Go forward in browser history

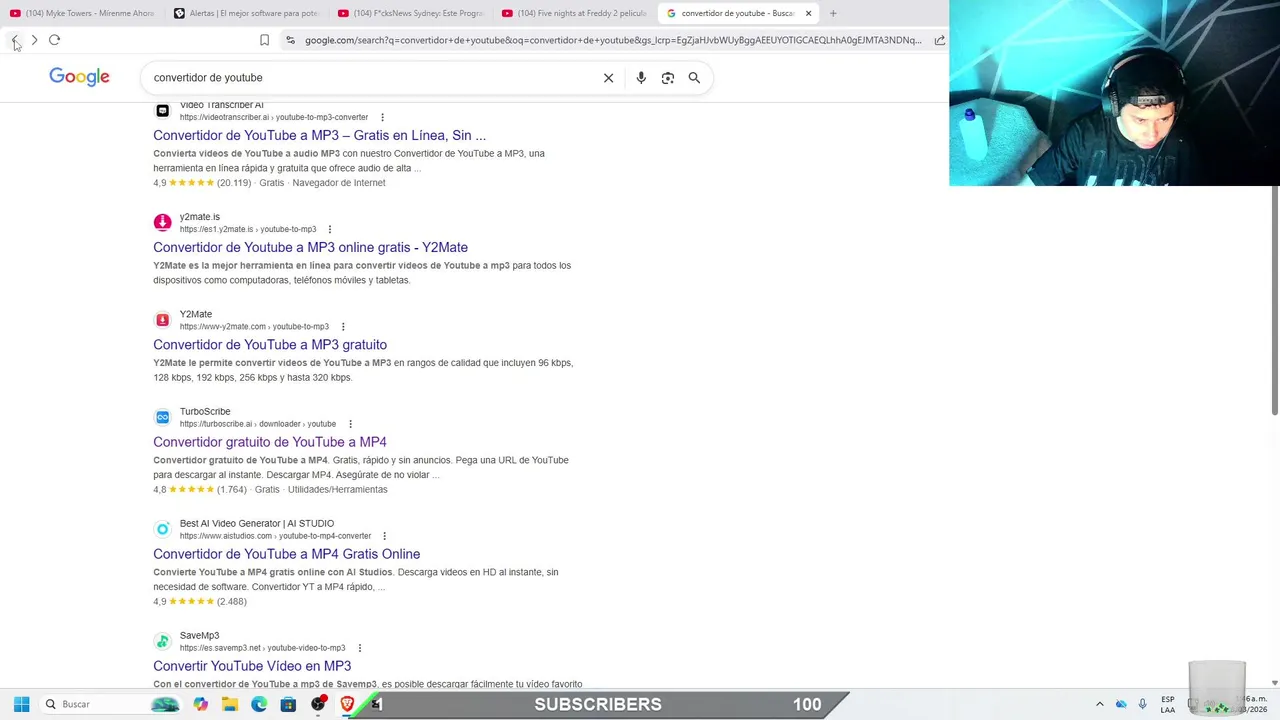click(34, 40)
